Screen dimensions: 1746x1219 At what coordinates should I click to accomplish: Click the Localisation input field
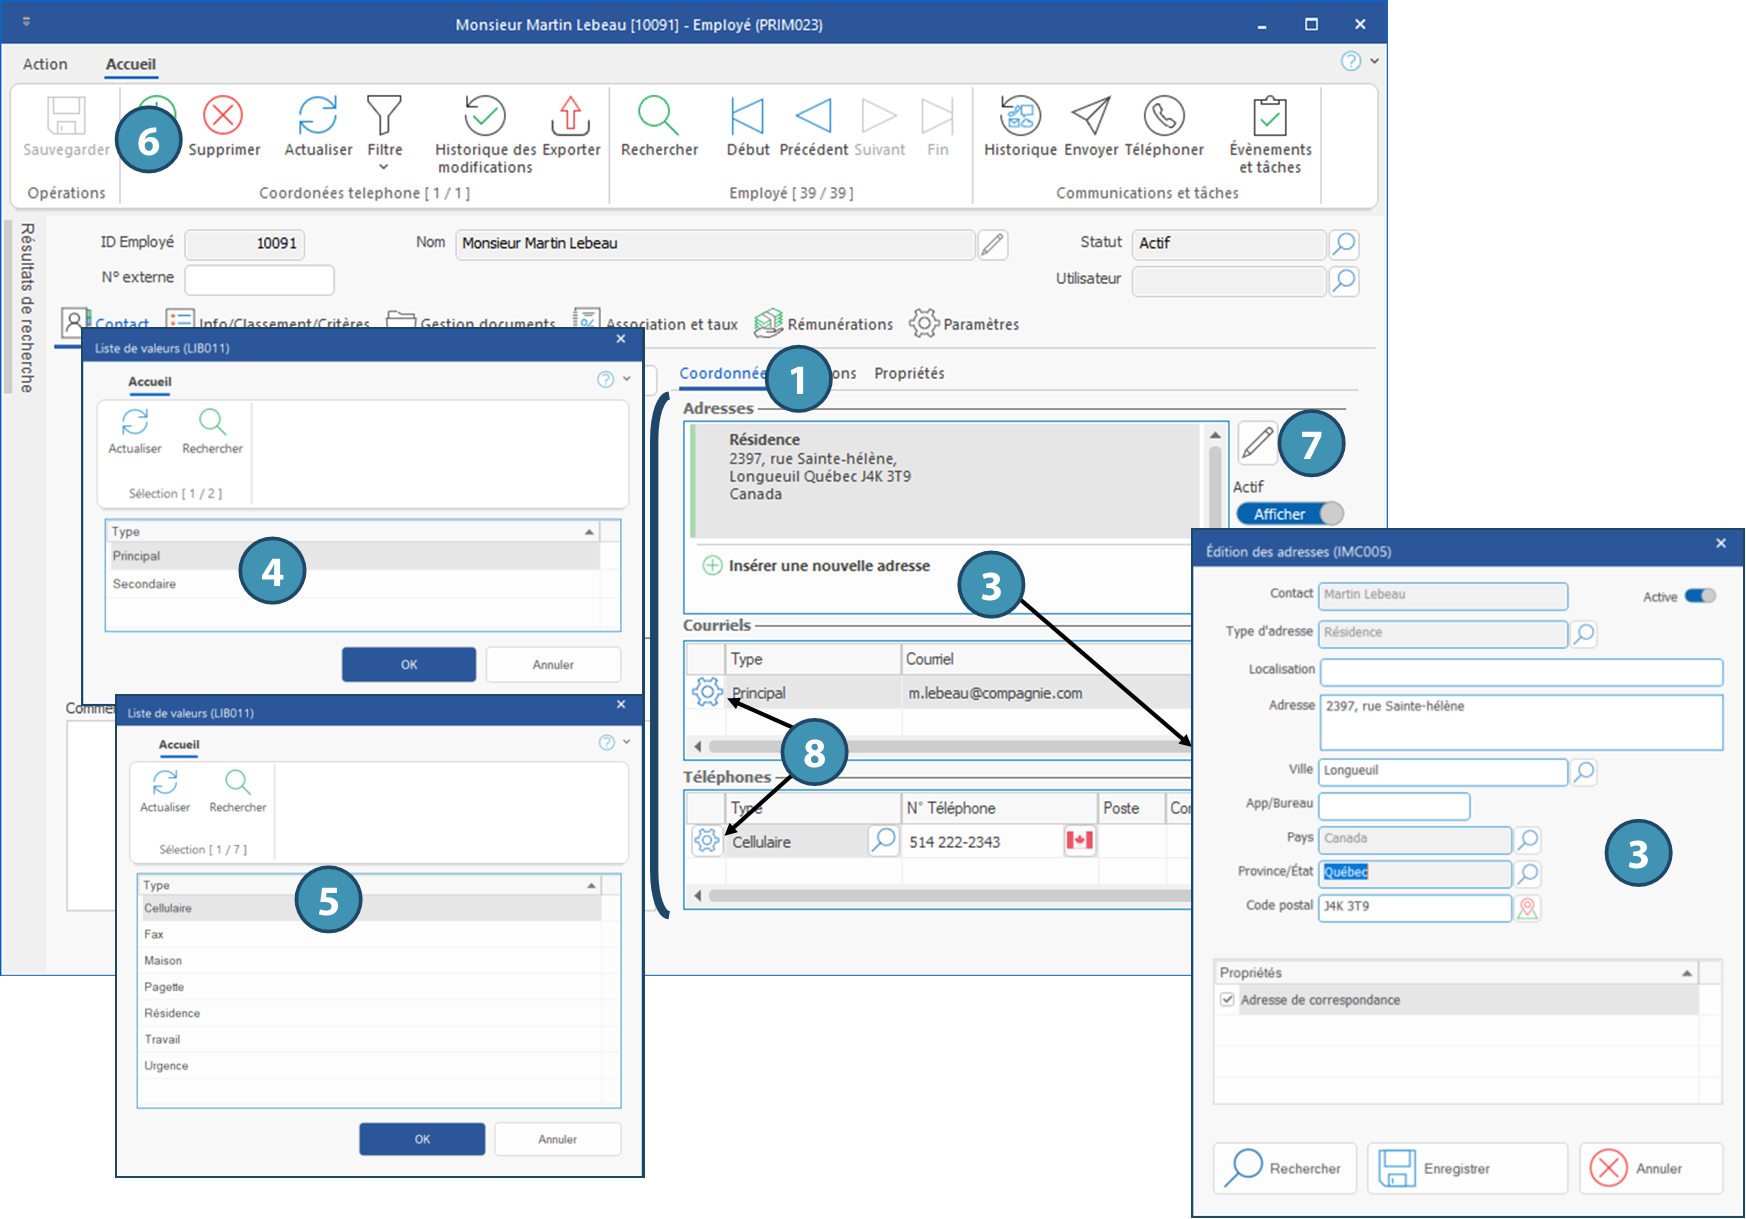(1520, 671)
